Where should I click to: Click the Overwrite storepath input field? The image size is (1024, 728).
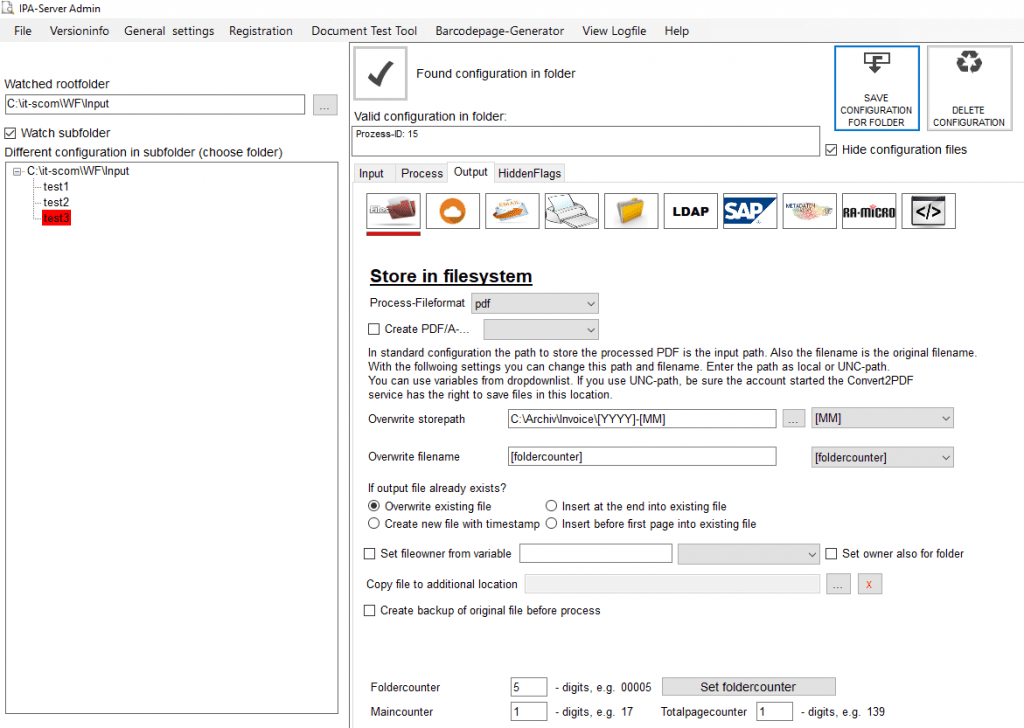coord(641,419)
